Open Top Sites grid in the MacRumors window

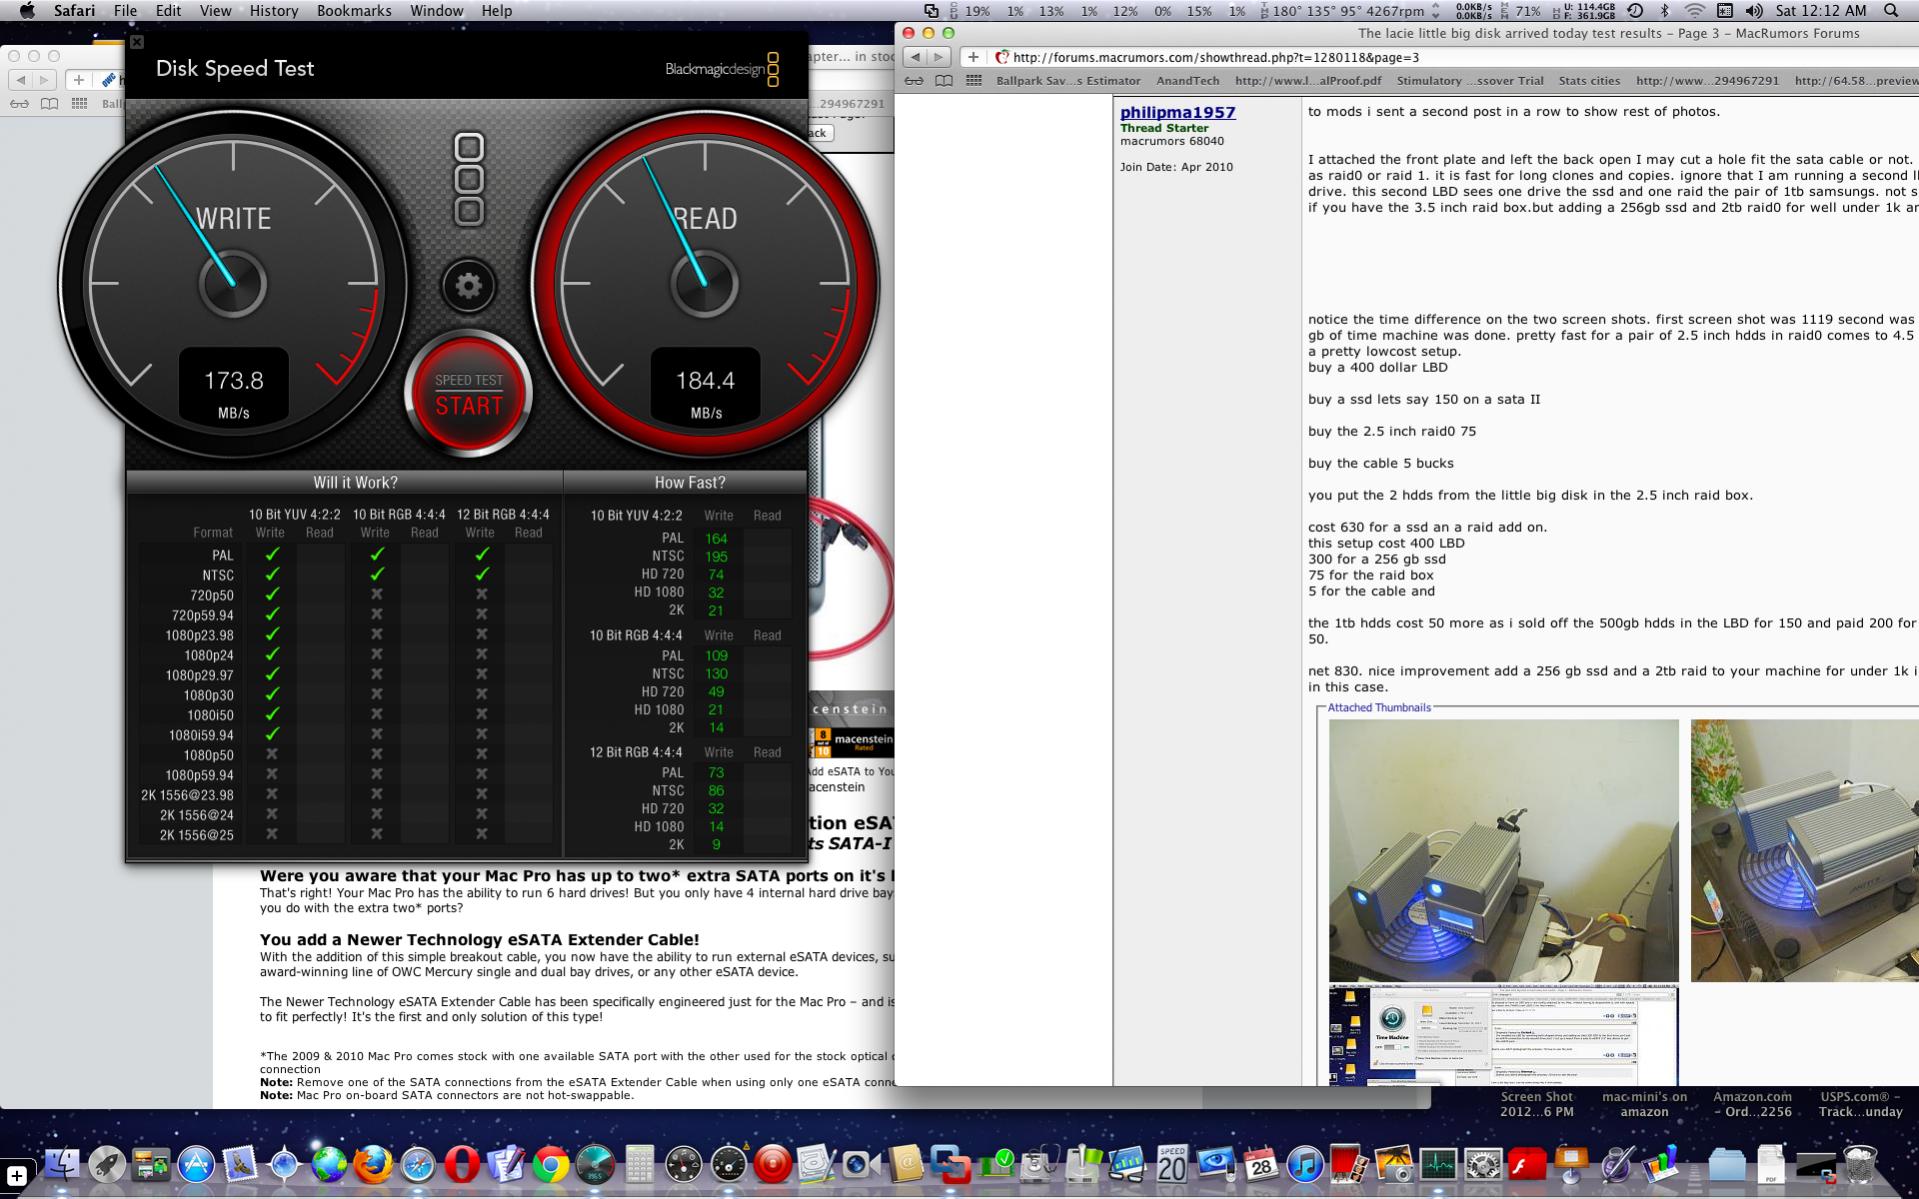(x=974, y=81)
